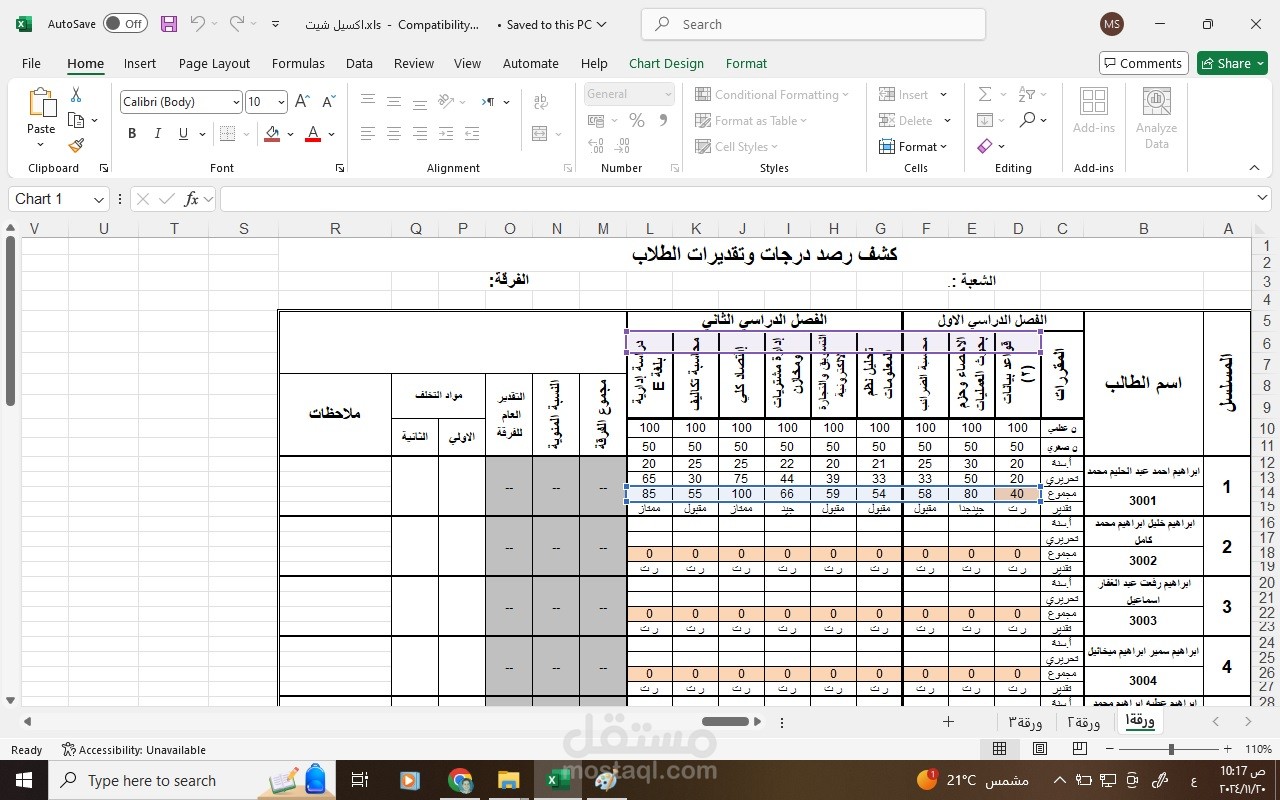Click the Format Painter brush icon
The image size is (1280, 800).
(76, 145)
